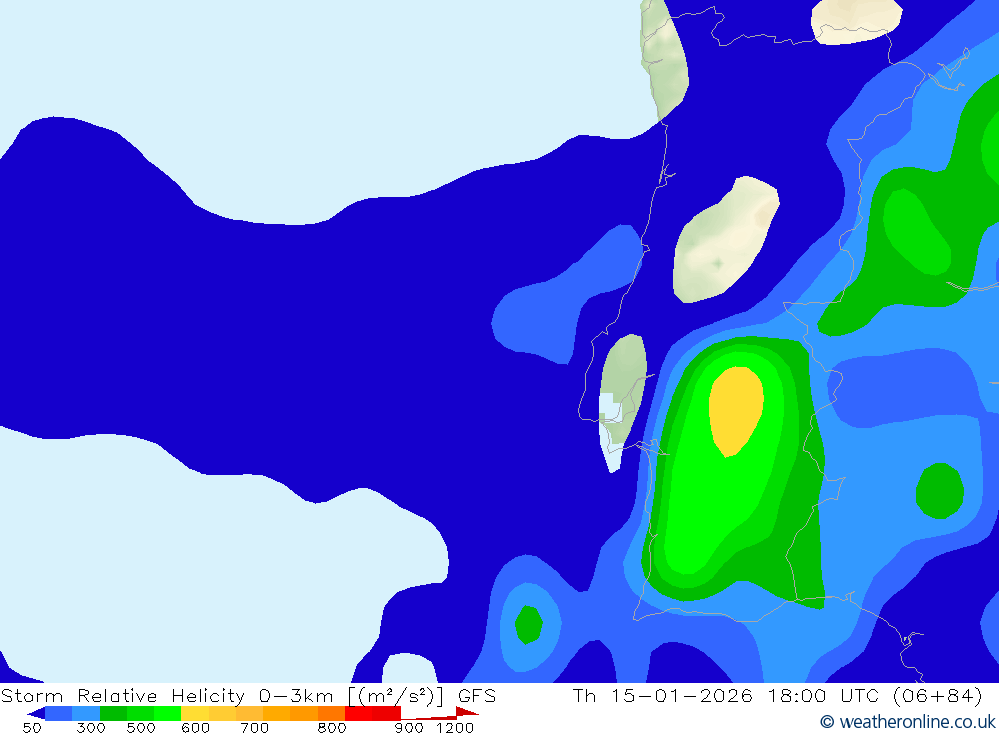This screenshot has height=733, width=1000.
Task: Click the '50' legend value
Action: [x=32, y=728]
